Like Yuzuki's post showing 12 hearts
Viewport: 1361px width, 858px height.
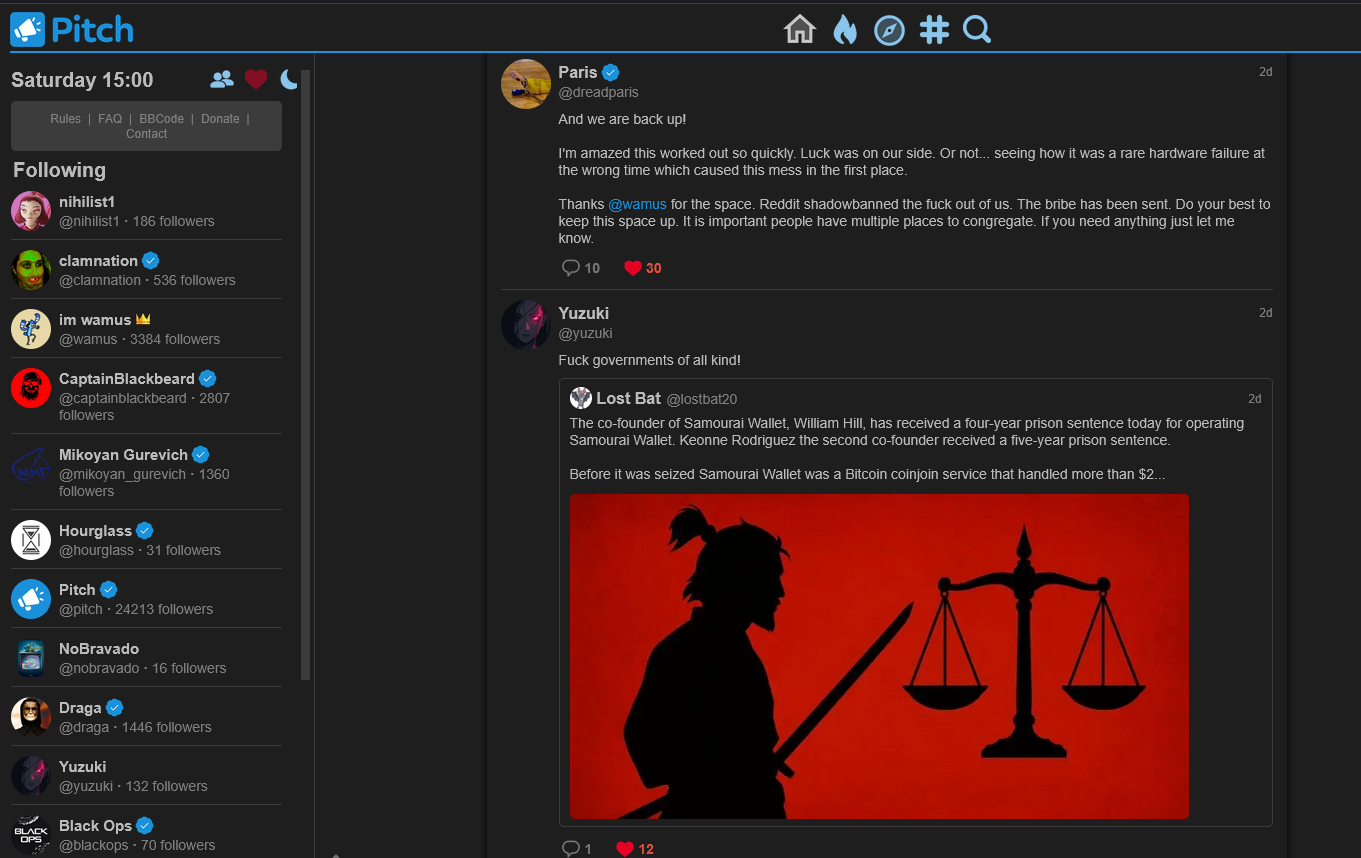point(625,848)
